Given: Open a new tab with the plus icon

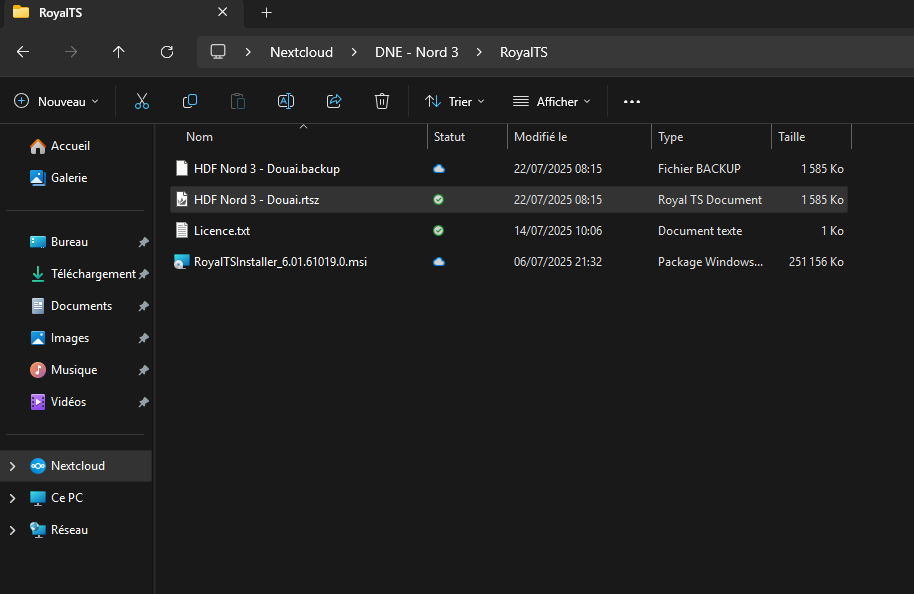Looking at the screenshot, I should (266, 12).
